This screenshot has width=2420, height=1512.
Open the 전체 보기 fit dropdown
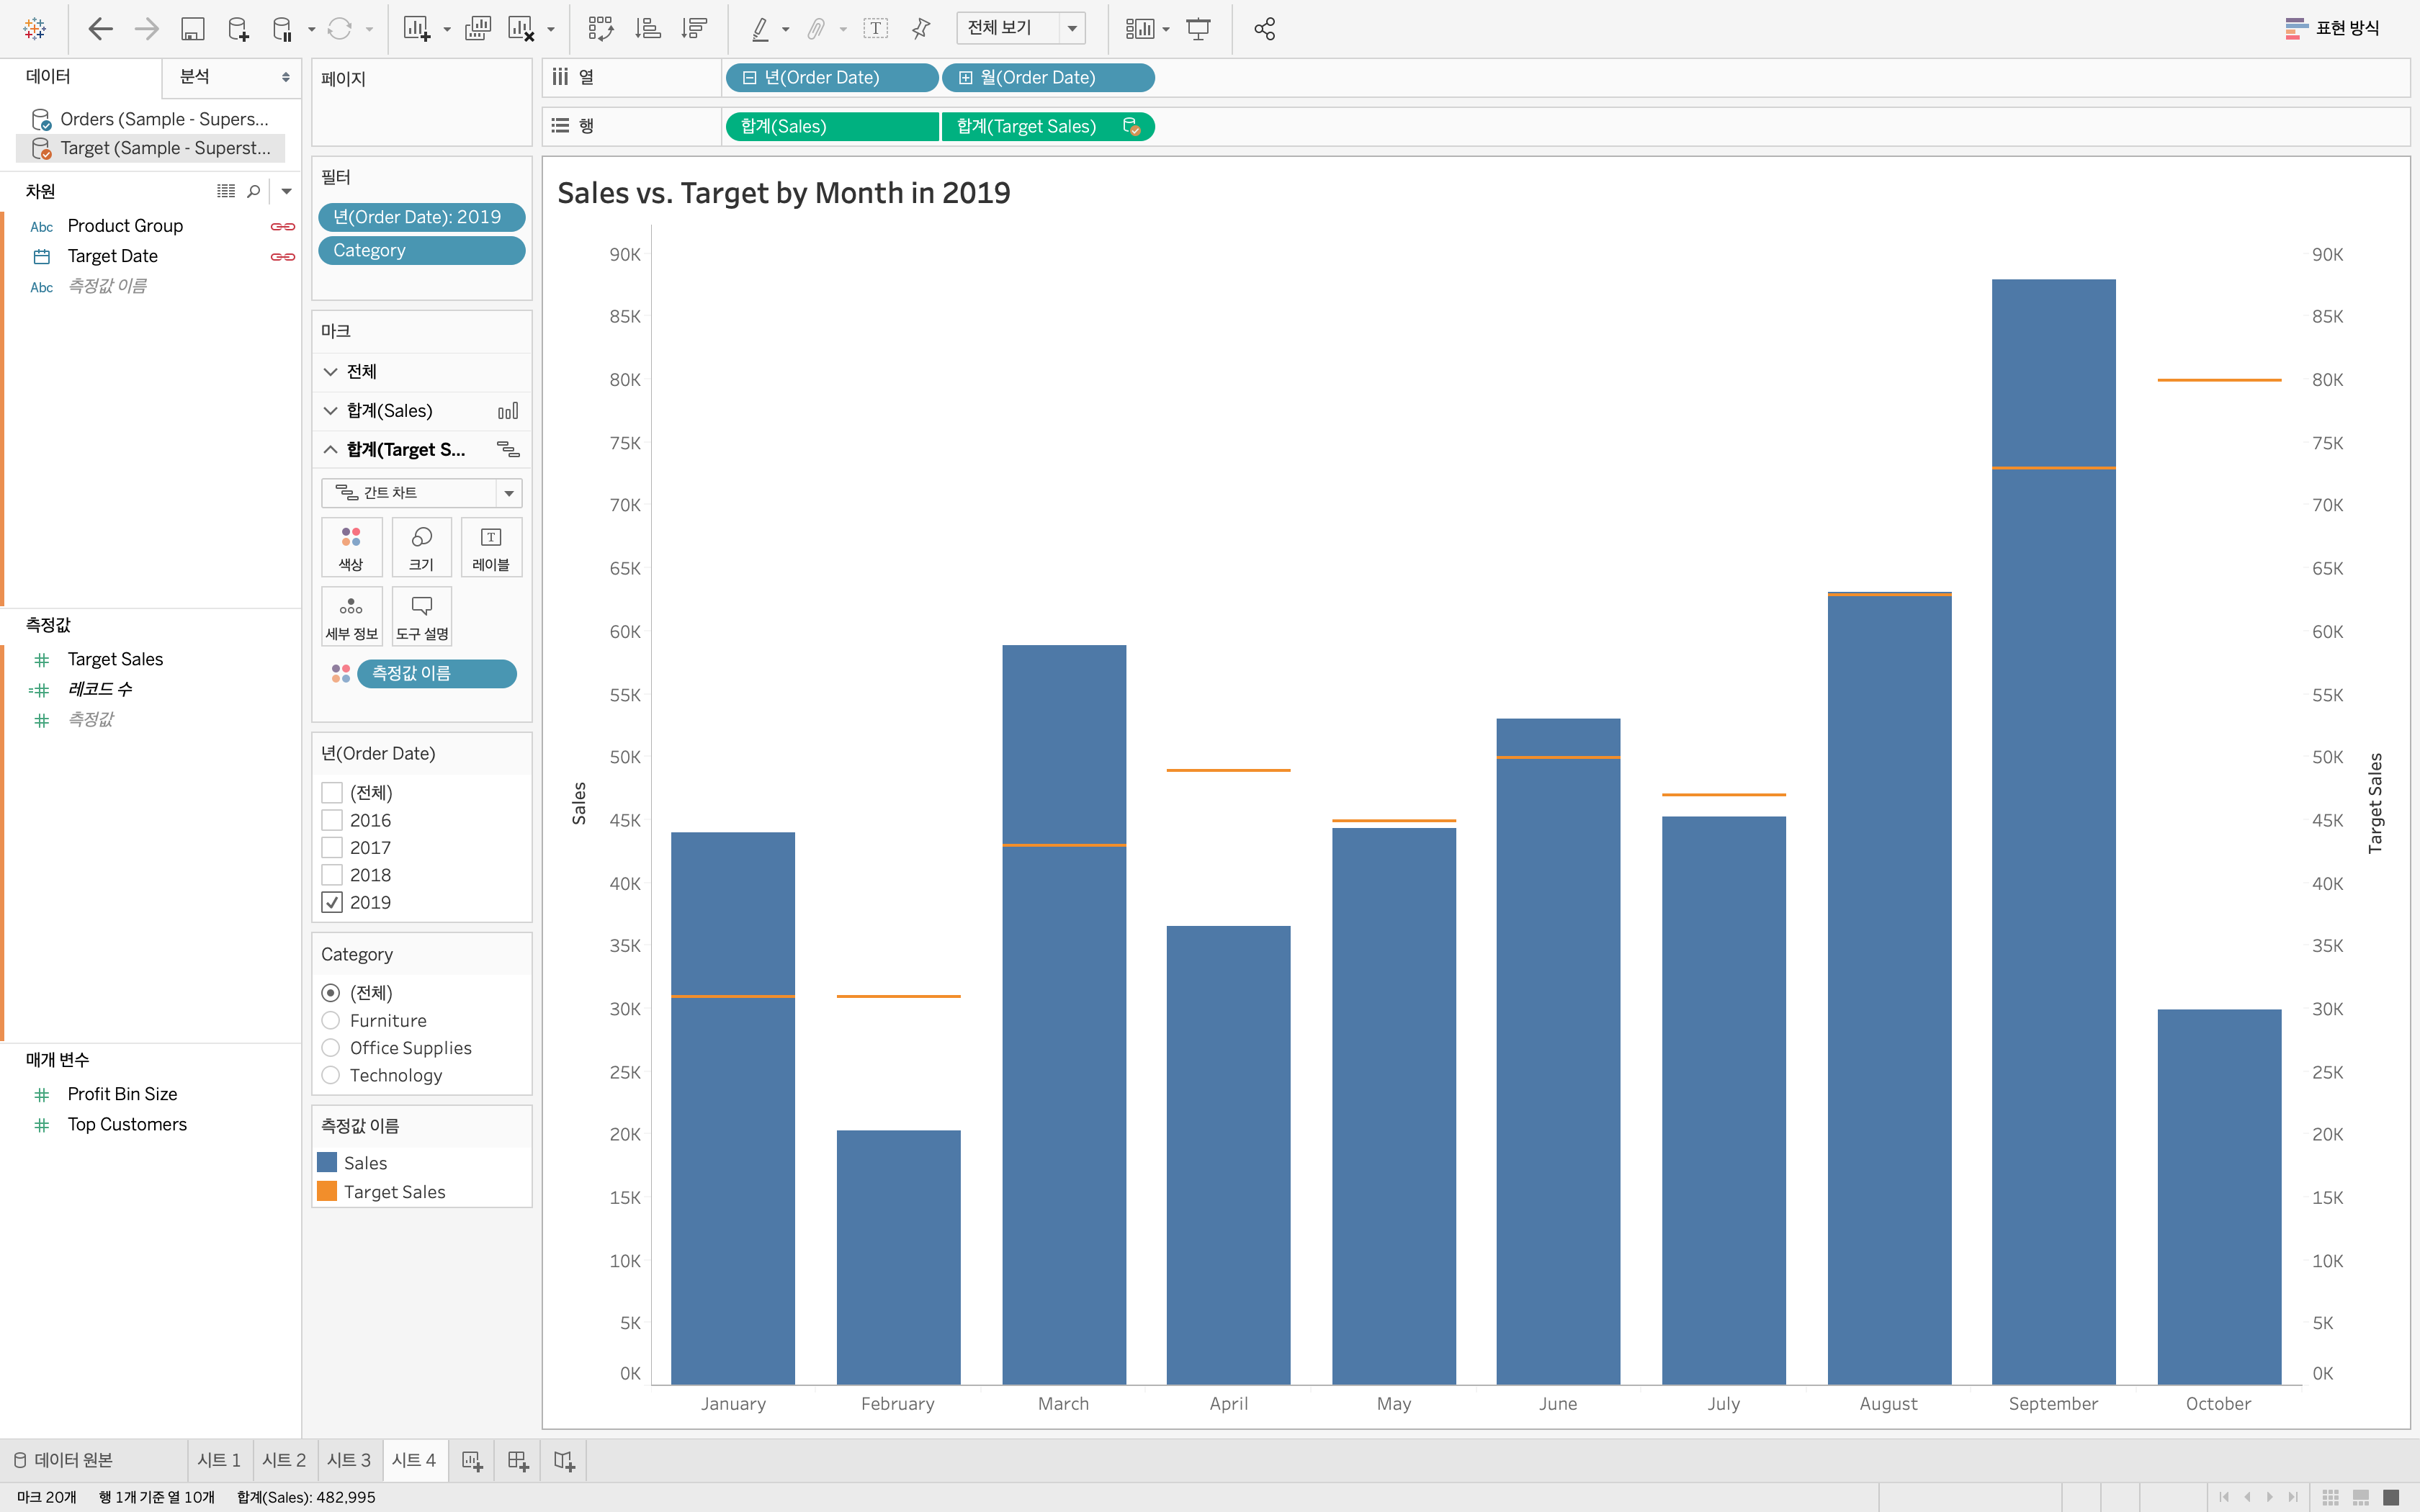click(x=1072, y=28)
